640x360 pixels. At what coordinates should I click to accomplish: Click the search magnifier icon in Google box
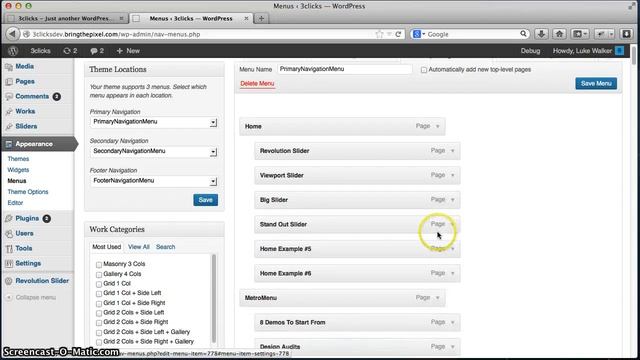(523, 34)
